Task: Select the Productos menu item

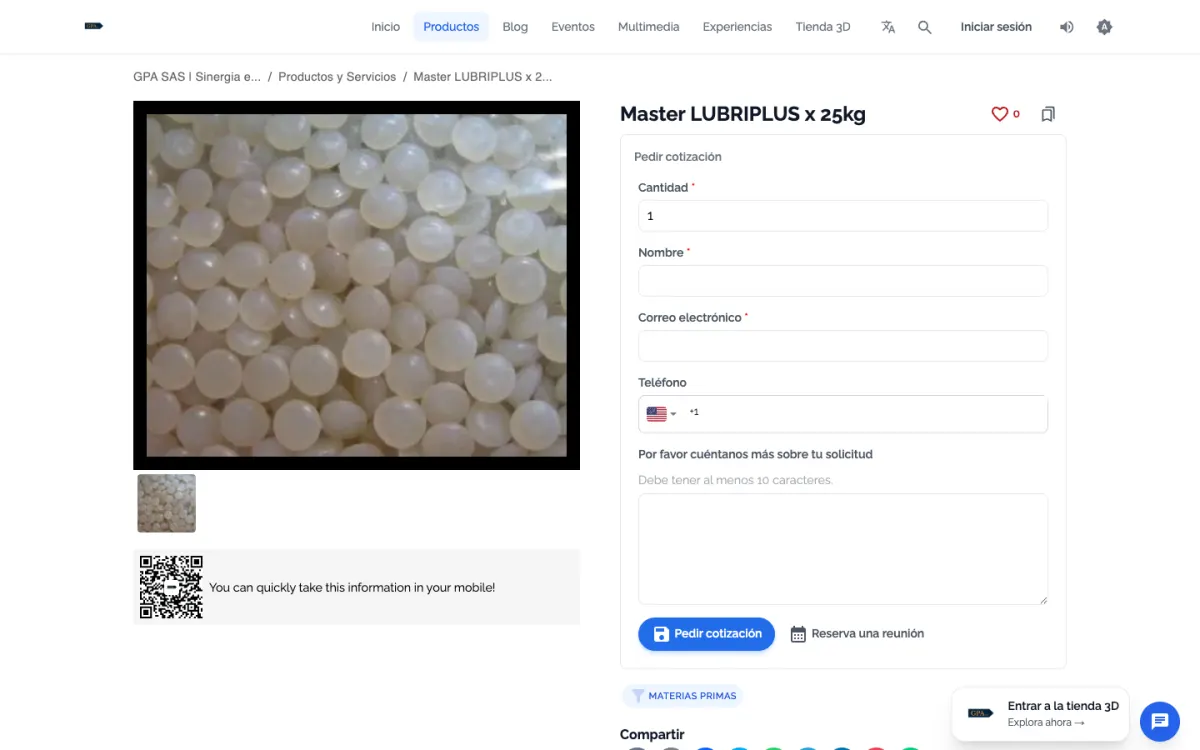Action: pos(451,27)
